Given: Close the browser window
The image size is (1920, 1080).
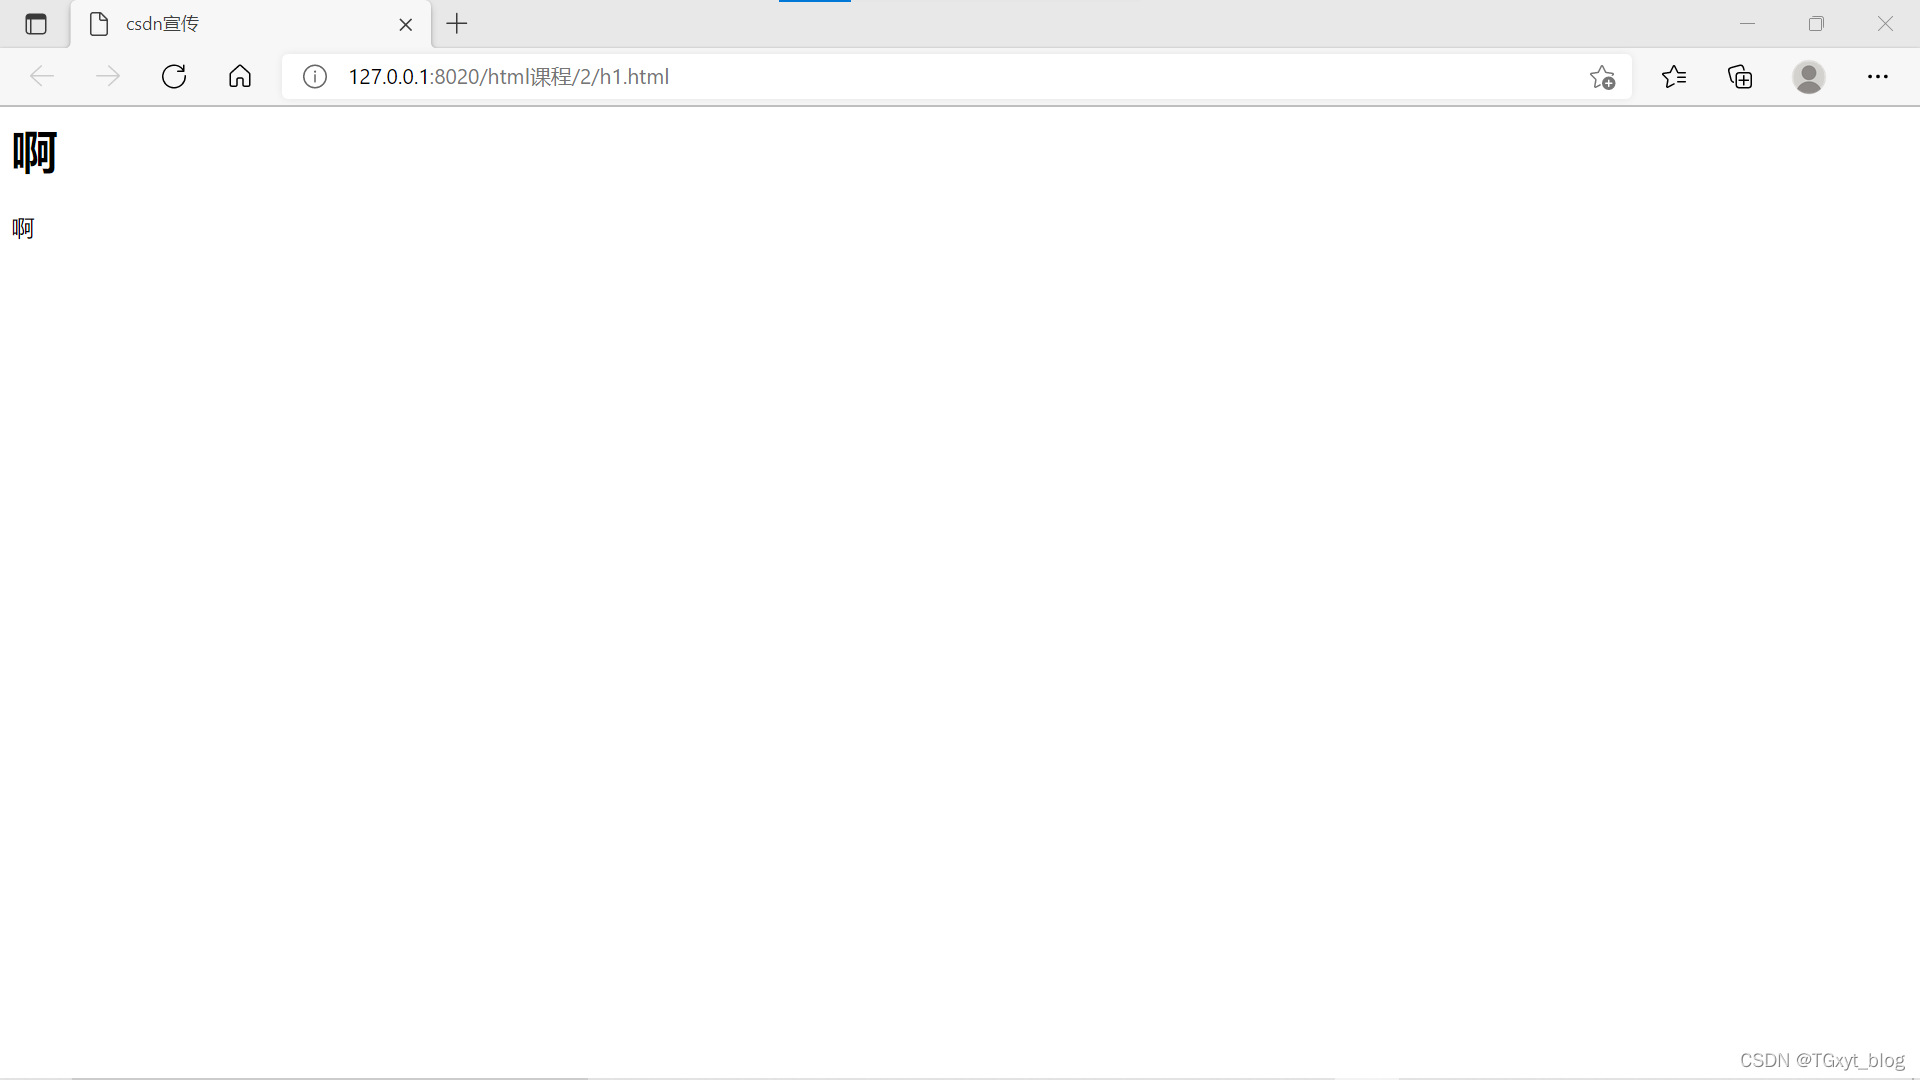Looking at the screenshot, I should 1885,24.
